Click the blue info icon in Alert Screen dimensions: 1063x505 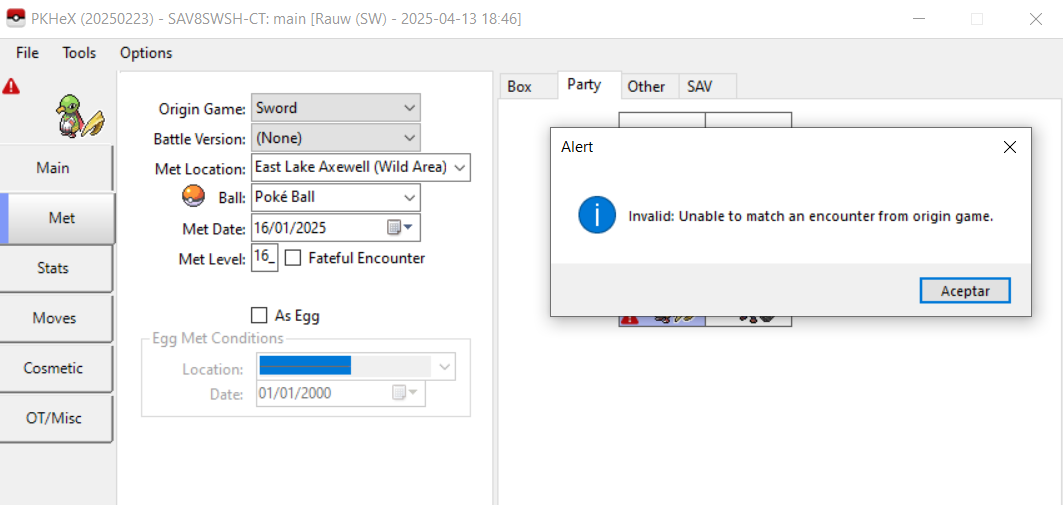tap(597, 215)
